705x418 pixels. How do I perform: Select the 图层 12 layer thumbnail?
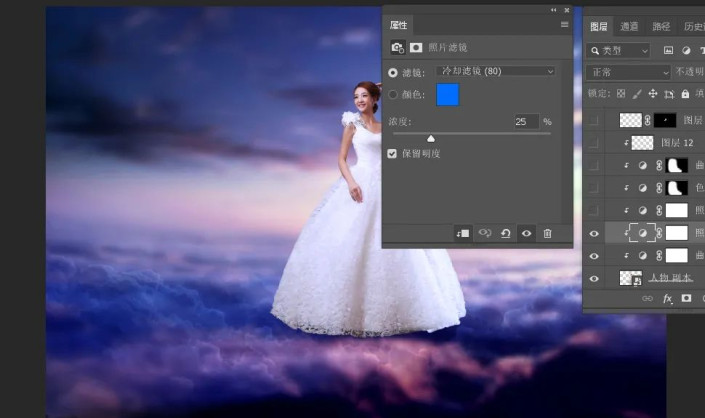[643, 143]
